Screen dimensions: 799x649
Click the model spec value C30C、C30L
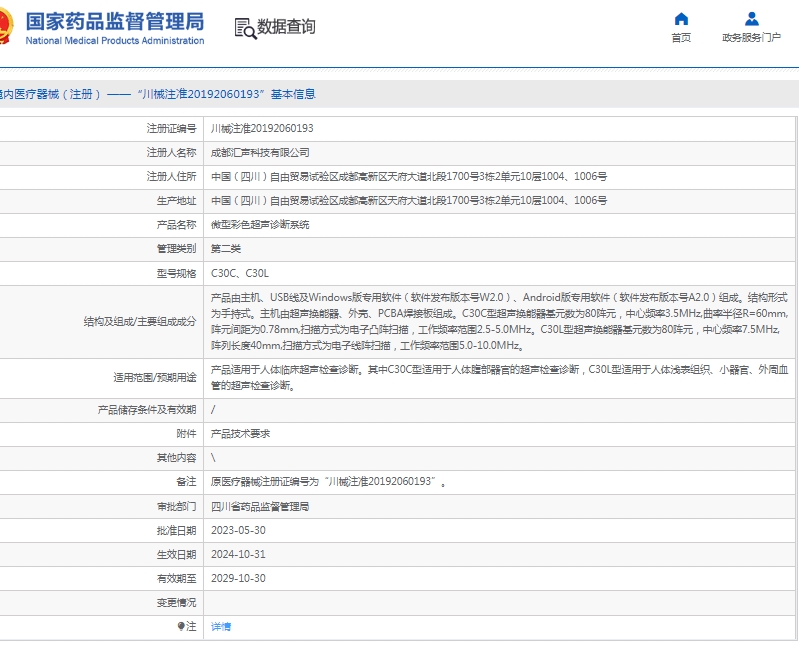[240, 273]
